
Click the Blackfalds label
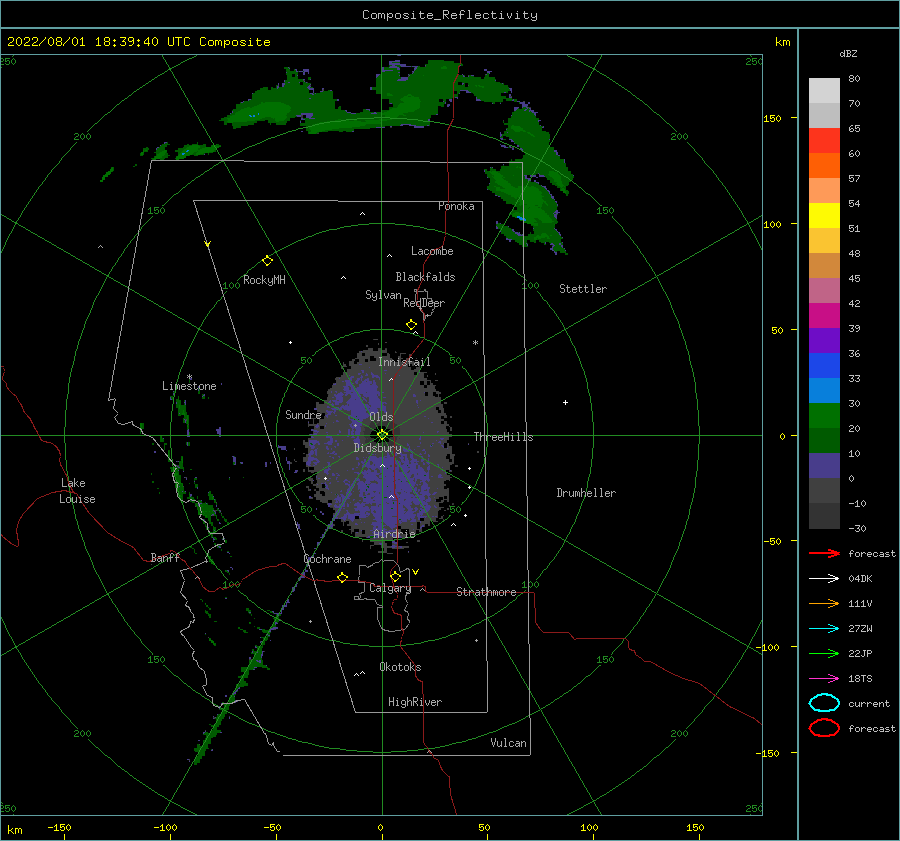point(425,277)
